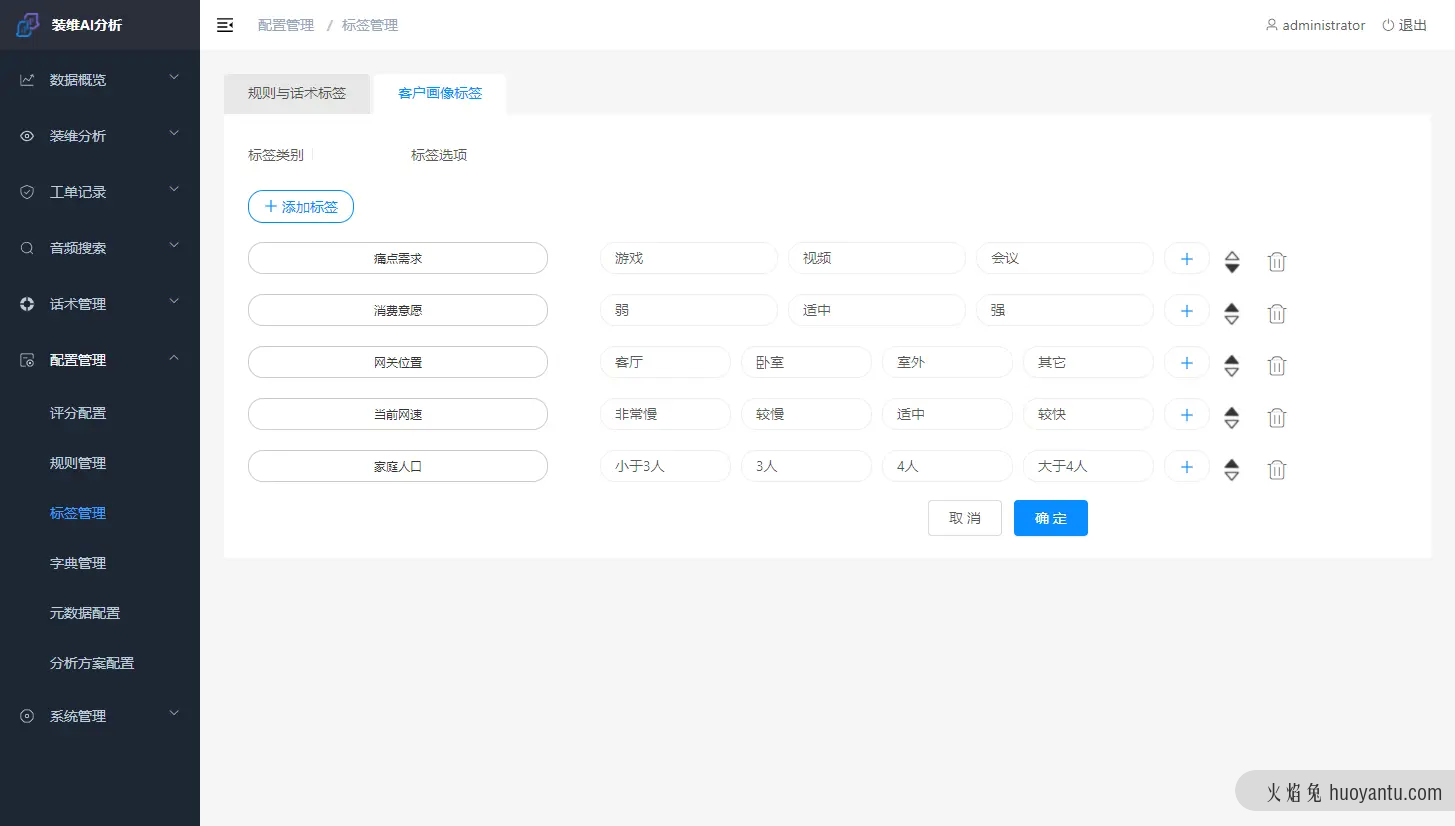Add an option to 消费意愿 row
Screen dimensions: 1455x826
tap(1187, 310)
